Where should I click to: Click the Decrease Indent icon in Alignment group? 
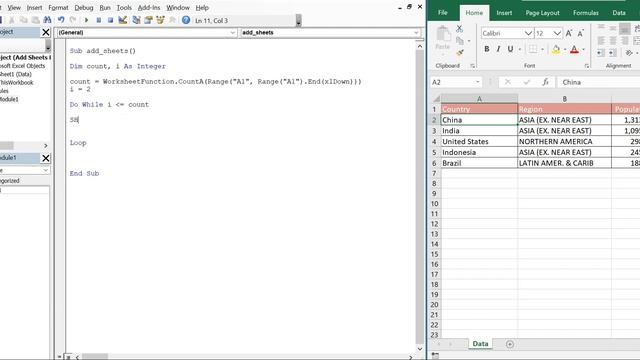pos(600,53)
